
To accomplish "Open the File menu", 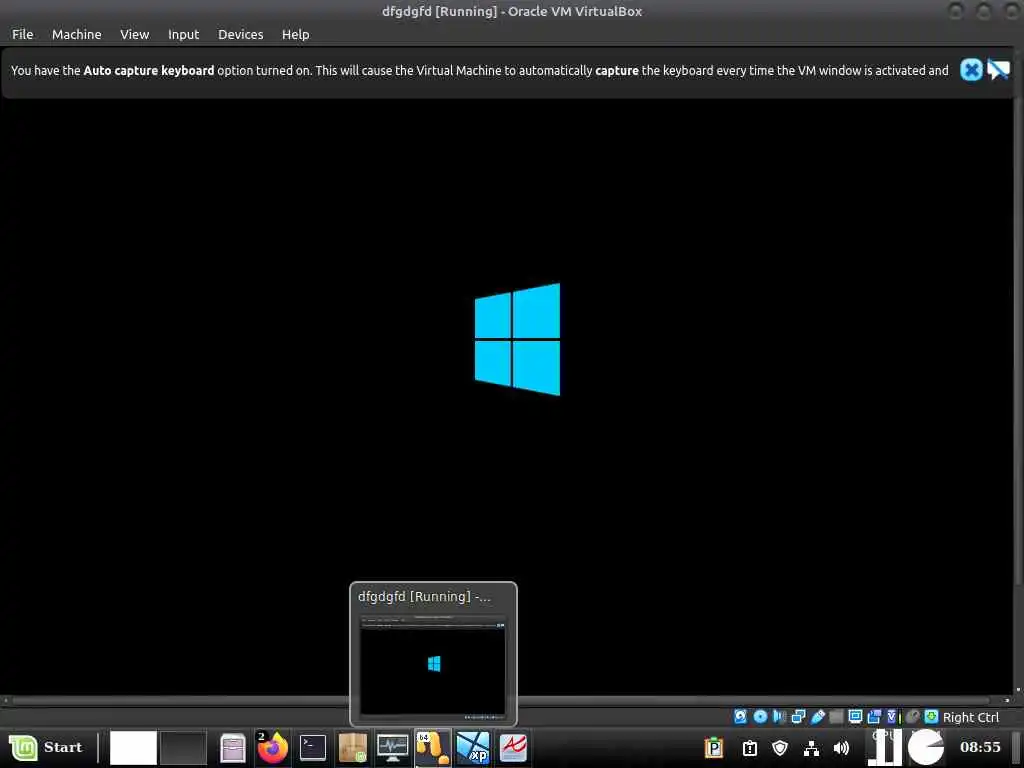I will 22,35.
